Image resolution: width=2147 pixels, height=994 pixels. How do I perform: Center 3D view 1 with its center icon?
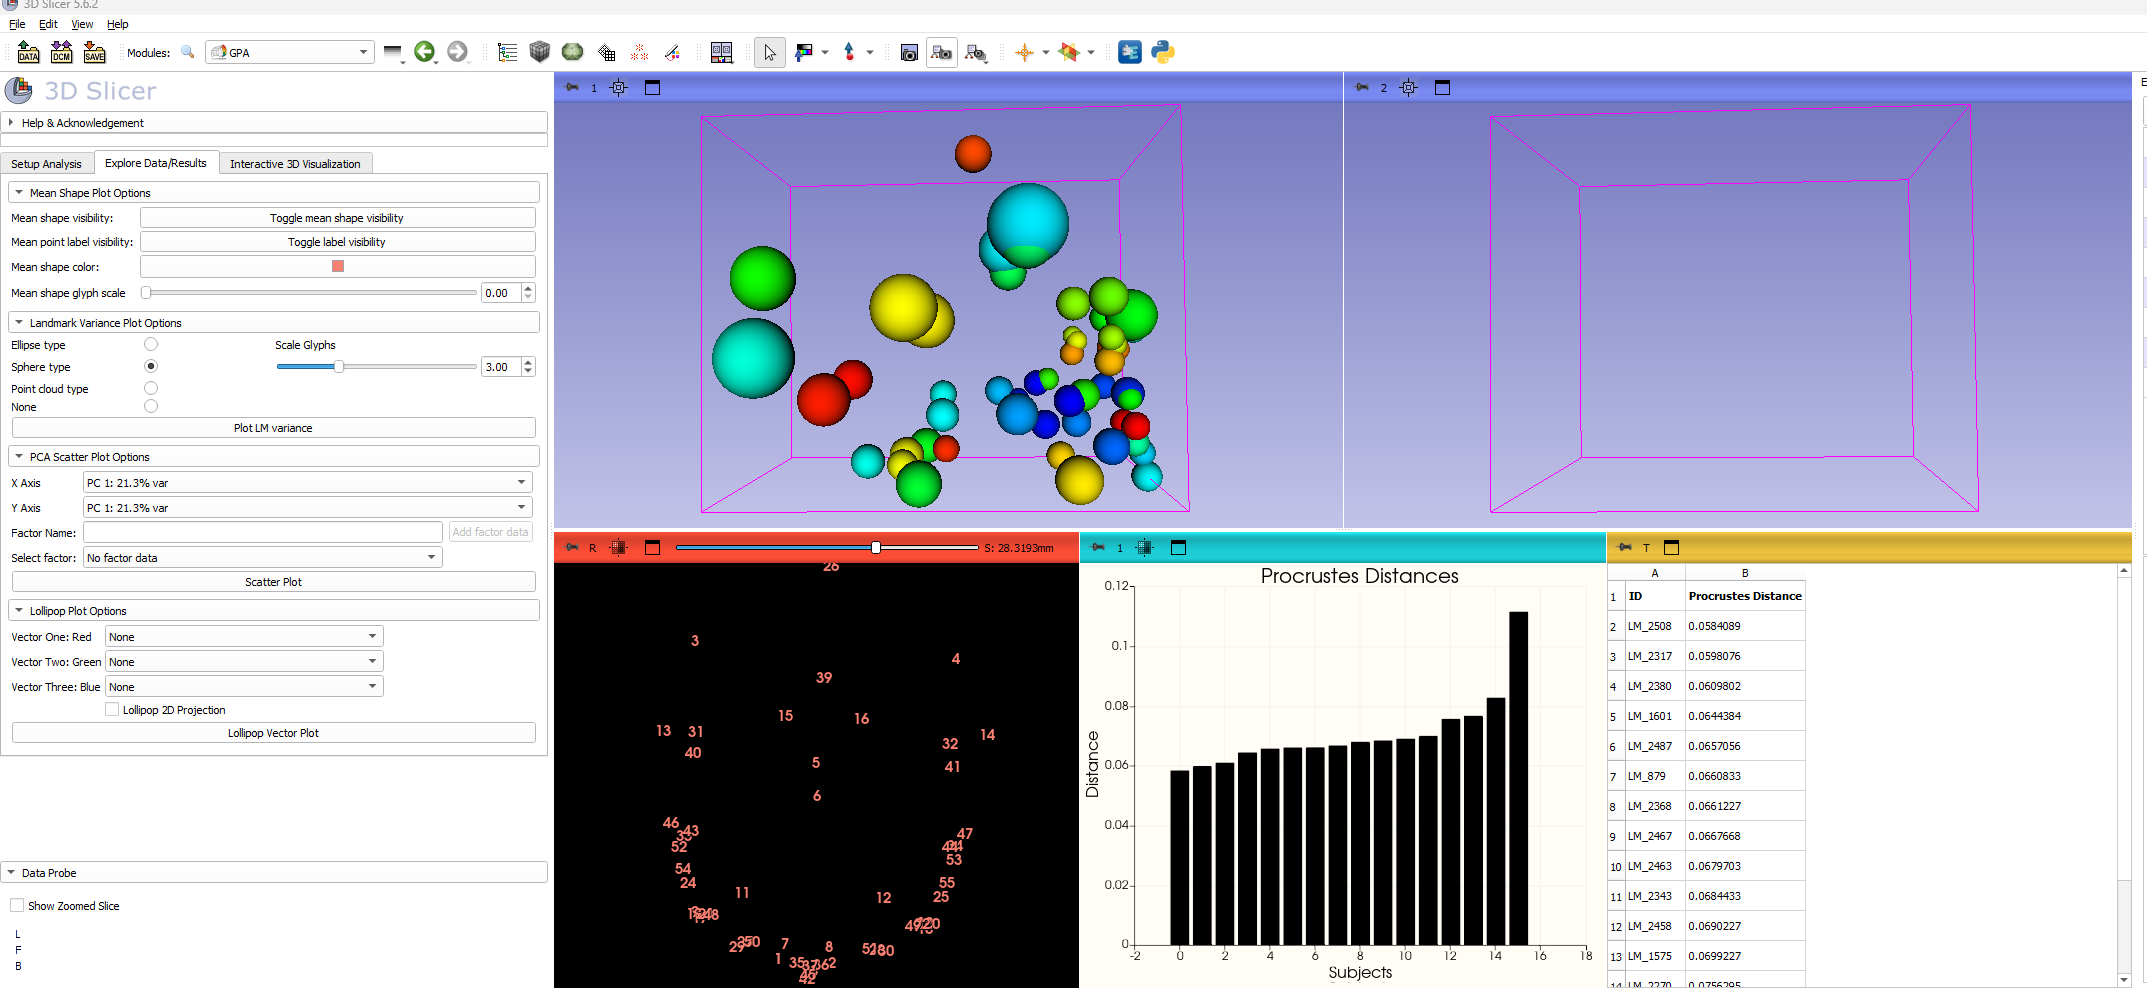click(x=619, y=88)
